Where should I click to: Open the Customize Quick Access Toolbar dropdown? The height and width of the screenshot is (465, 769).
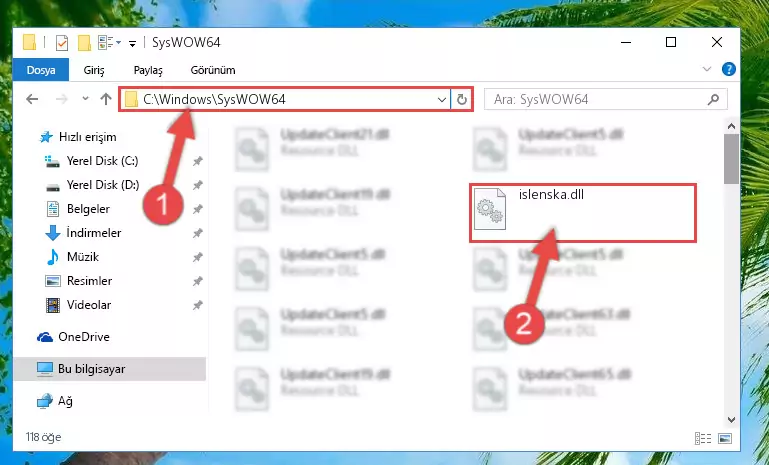coord(132,44)
